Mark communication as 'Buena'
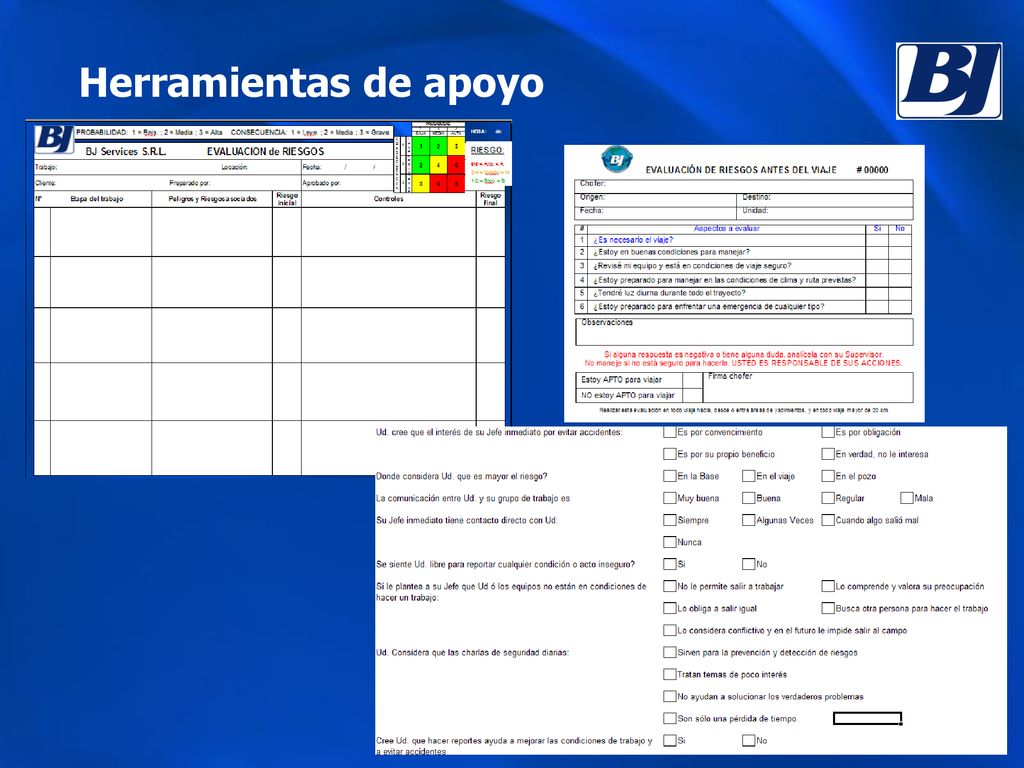The image size is (1024, 768). [748, 498]
